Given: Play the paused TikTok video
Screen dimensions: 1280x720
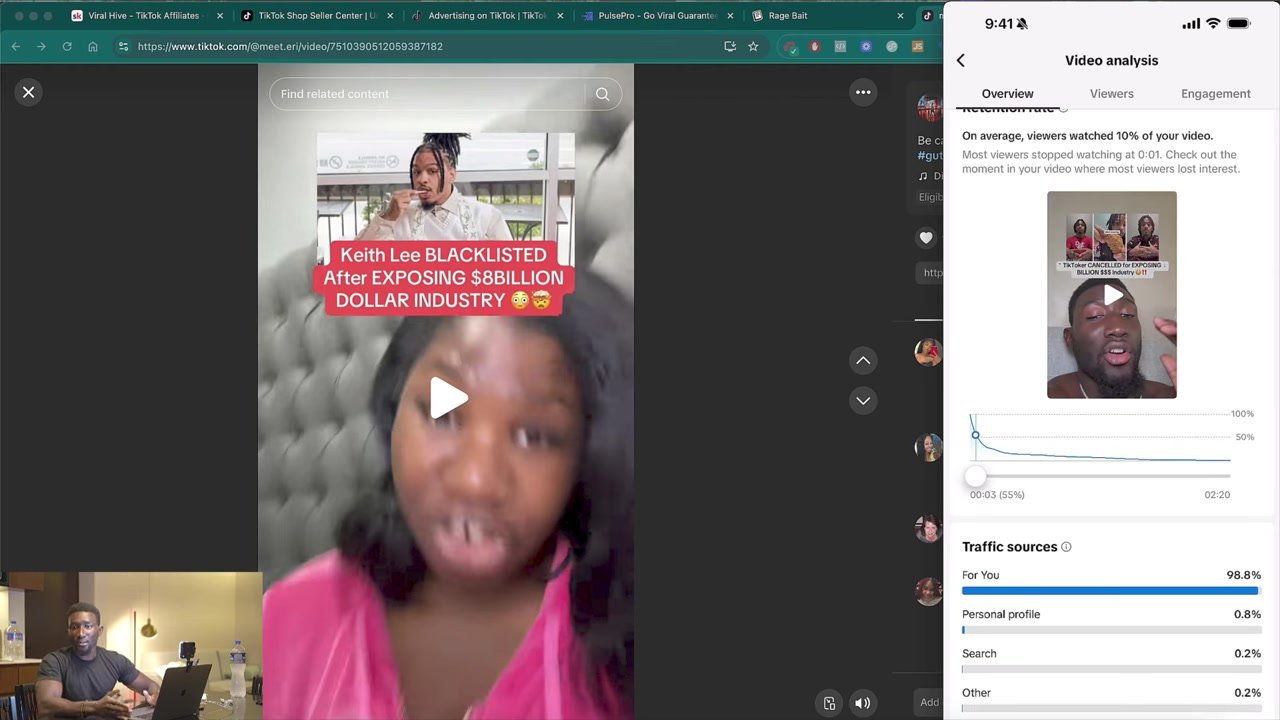Looking at the screenshot, I should [x=447, y=398].
